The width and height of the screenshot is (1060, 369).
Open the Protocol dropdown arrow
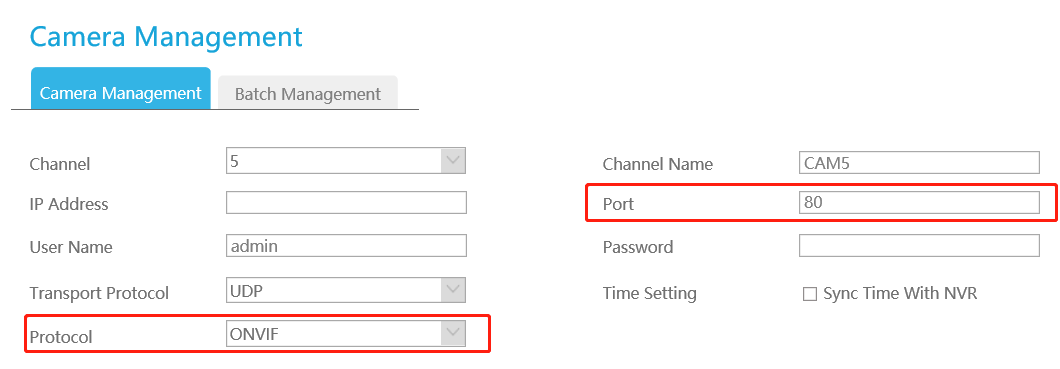click(453, 333)
